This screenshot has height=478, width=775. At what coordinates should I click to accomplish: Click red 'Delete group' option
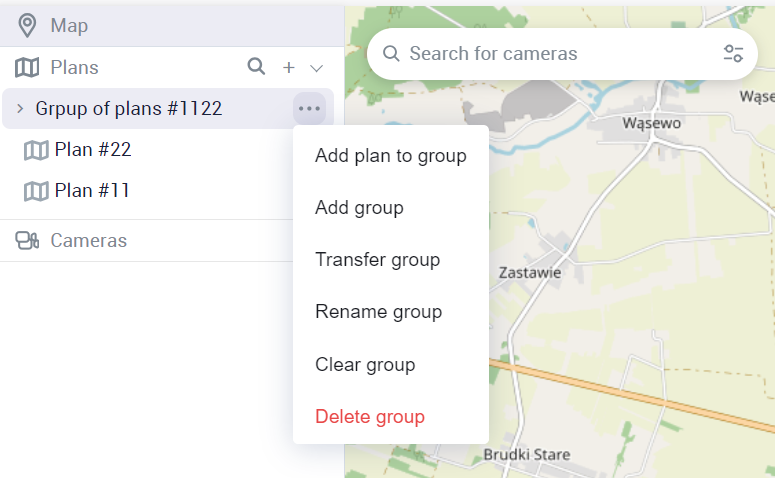click(369, 416)
